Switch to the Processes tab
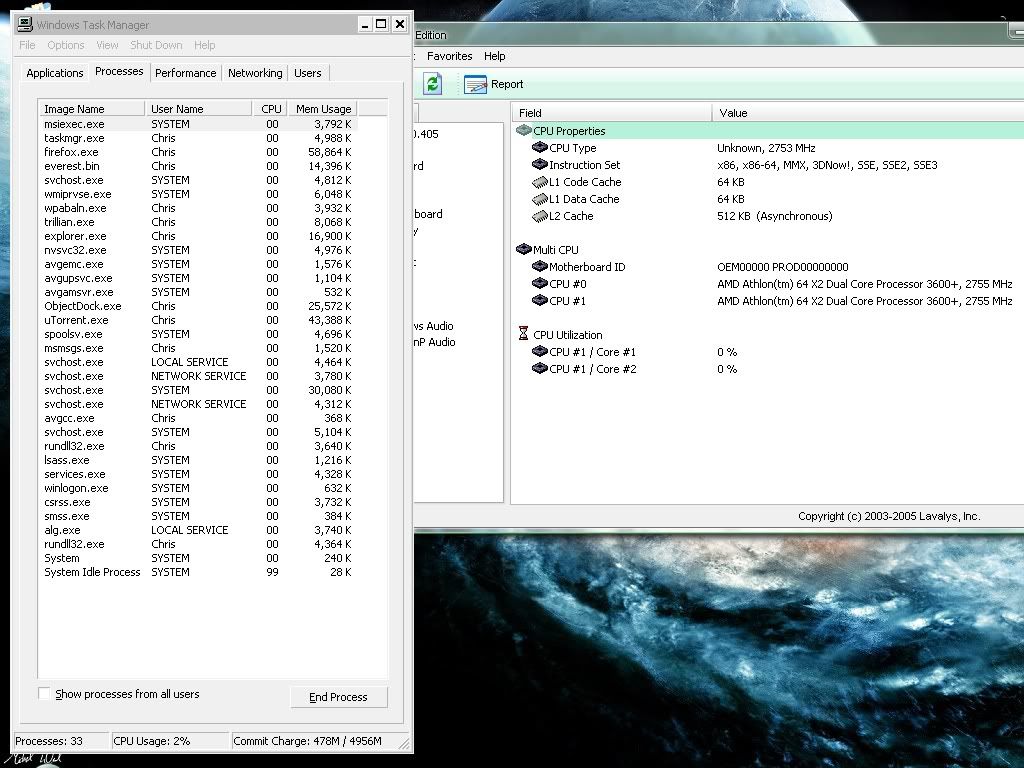The image size is (1024, 768). click(119, 71)
